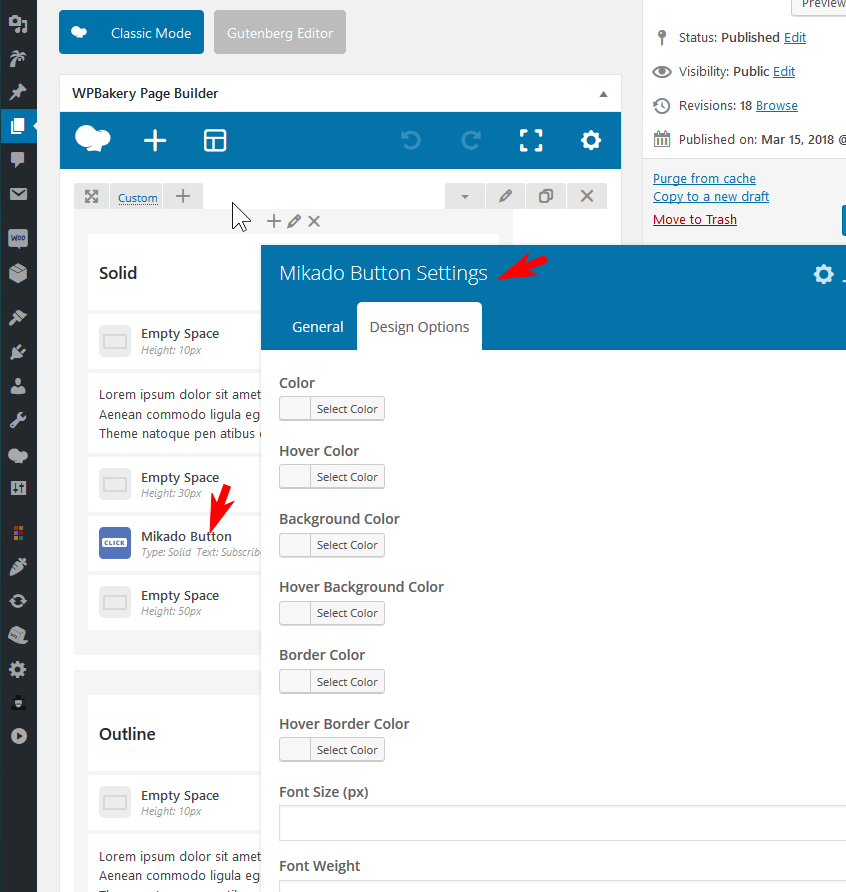The width and height of the screenshot is (846, 892).
Task: Click the play circle sidebar icon
Action: click(x=18, y=736)
